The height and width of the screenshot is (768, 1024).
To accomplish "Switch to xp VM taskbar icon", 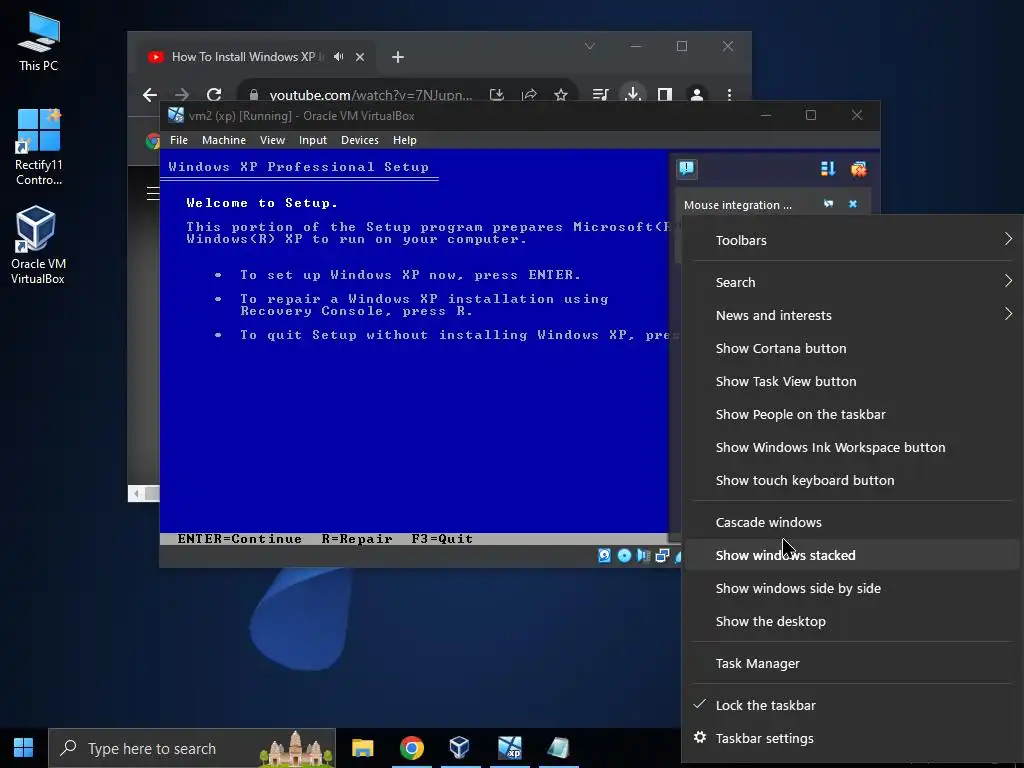I will 509,748.
